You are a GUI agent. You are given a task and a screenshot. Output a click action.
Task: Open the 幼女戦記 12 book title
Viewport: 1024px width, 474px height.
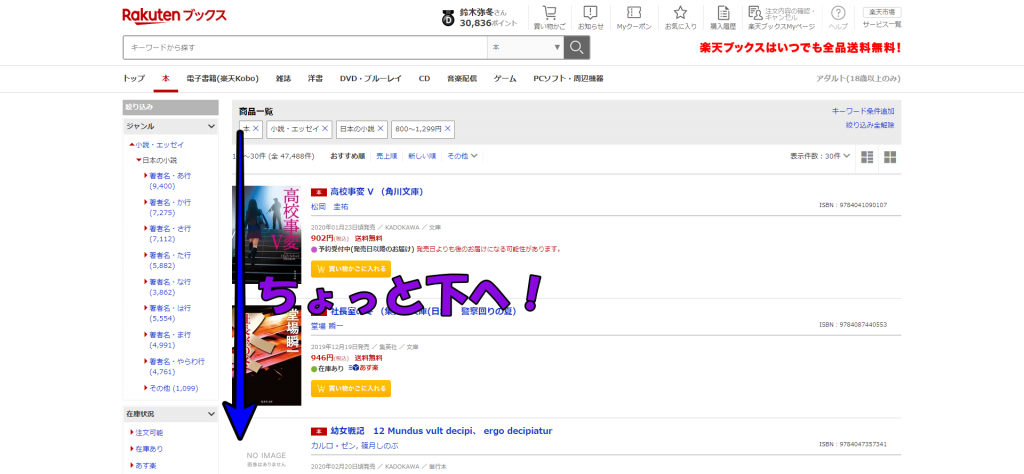(x=441, y=431)
